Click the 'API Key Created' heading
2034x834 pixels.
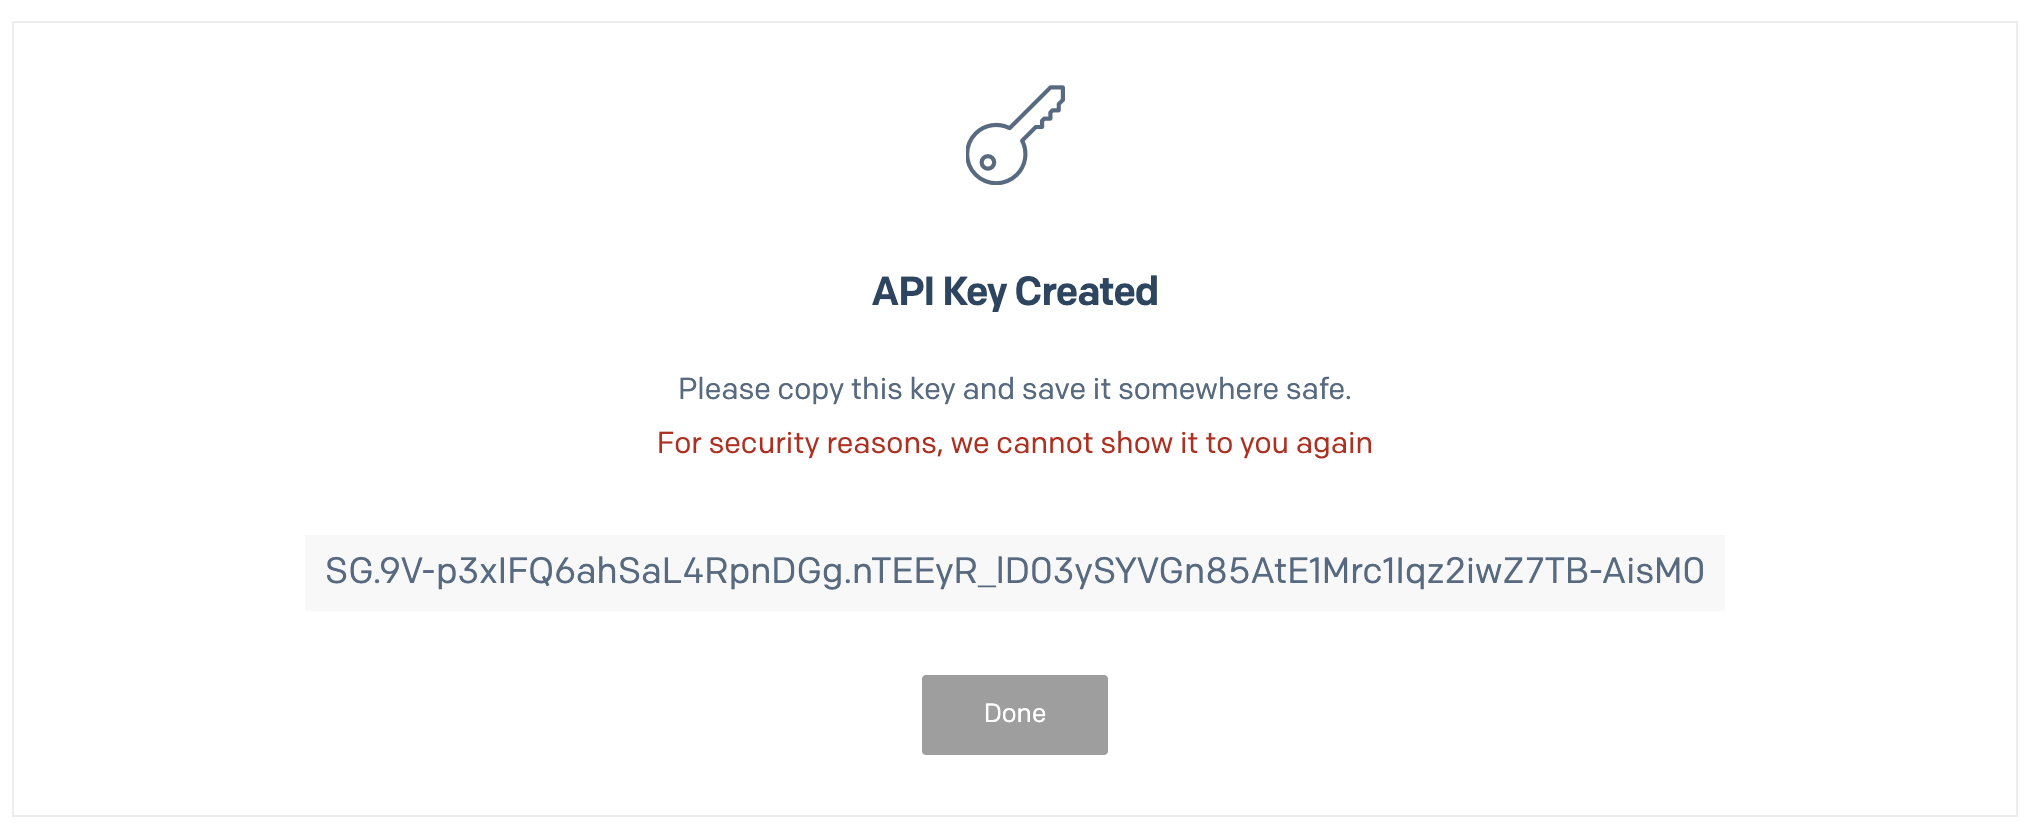click(1014, 292)
